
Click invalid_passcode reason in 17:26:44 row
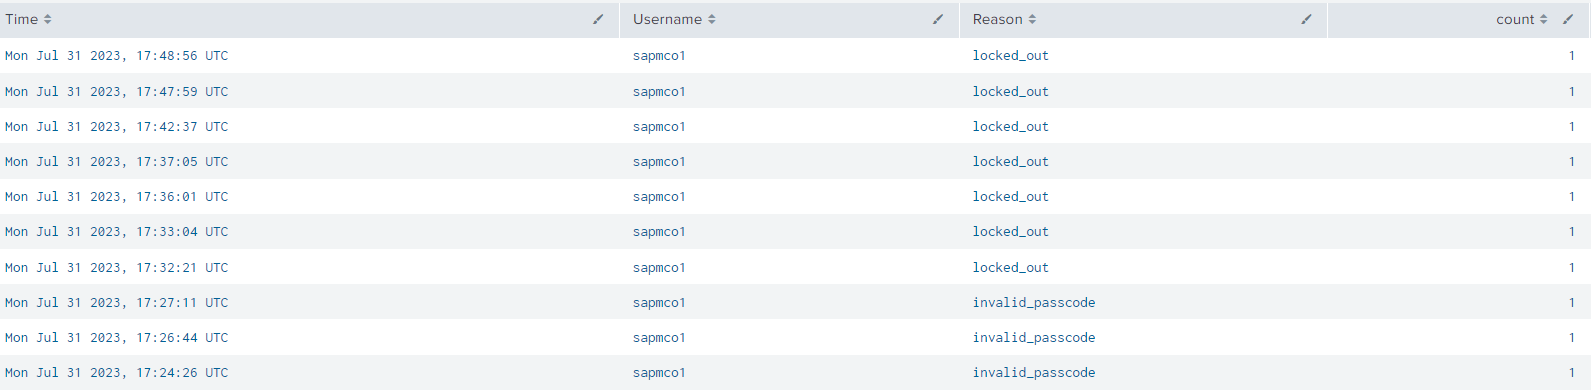coord(1034,337)
